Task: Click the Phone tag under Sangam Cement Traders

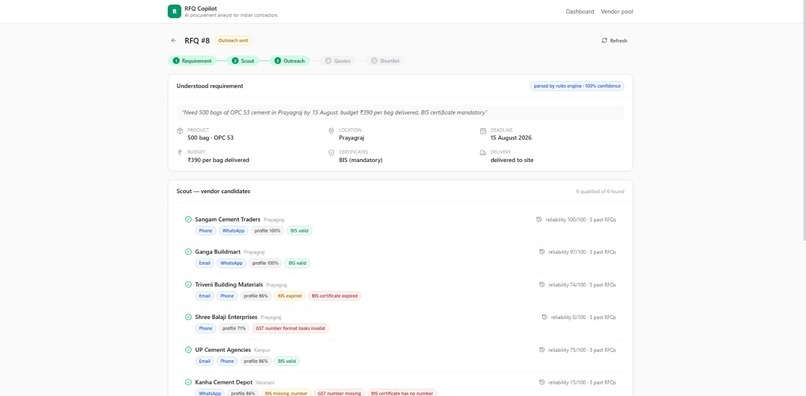Action: [206, 231]
